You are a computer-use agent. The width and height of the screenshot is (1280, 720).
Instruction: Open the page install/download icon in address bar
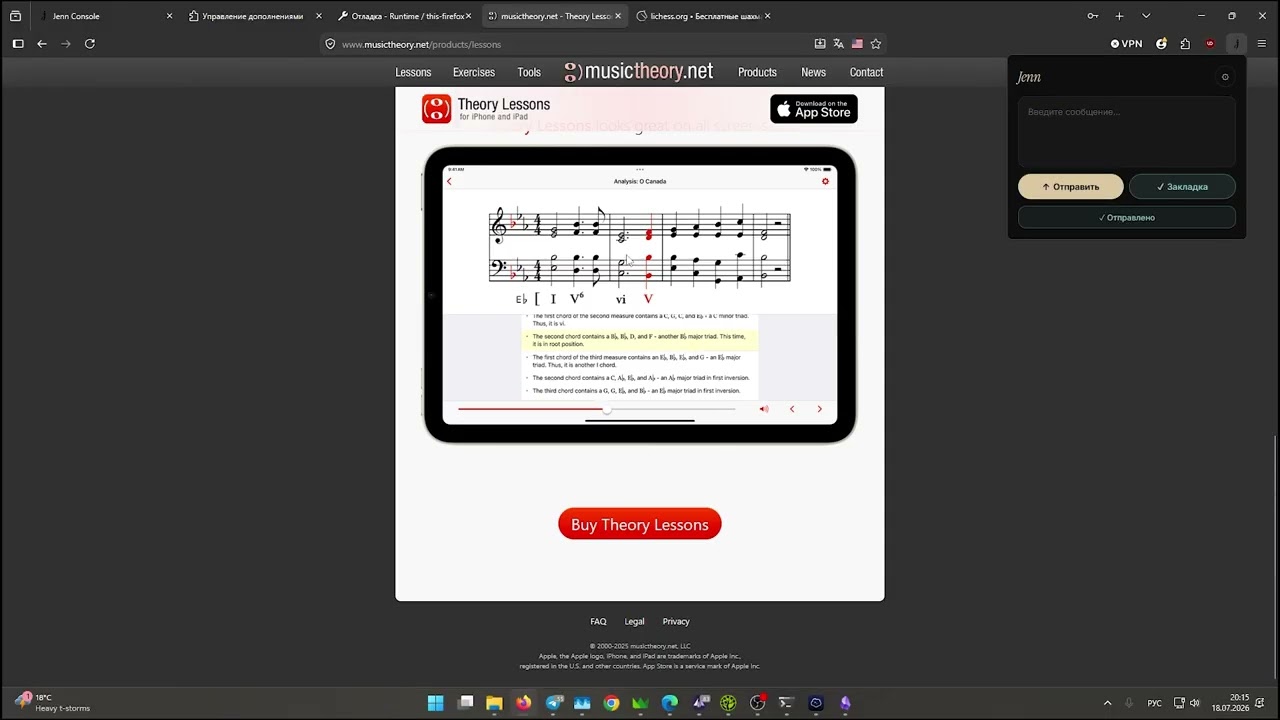click(x=820, y=44)
